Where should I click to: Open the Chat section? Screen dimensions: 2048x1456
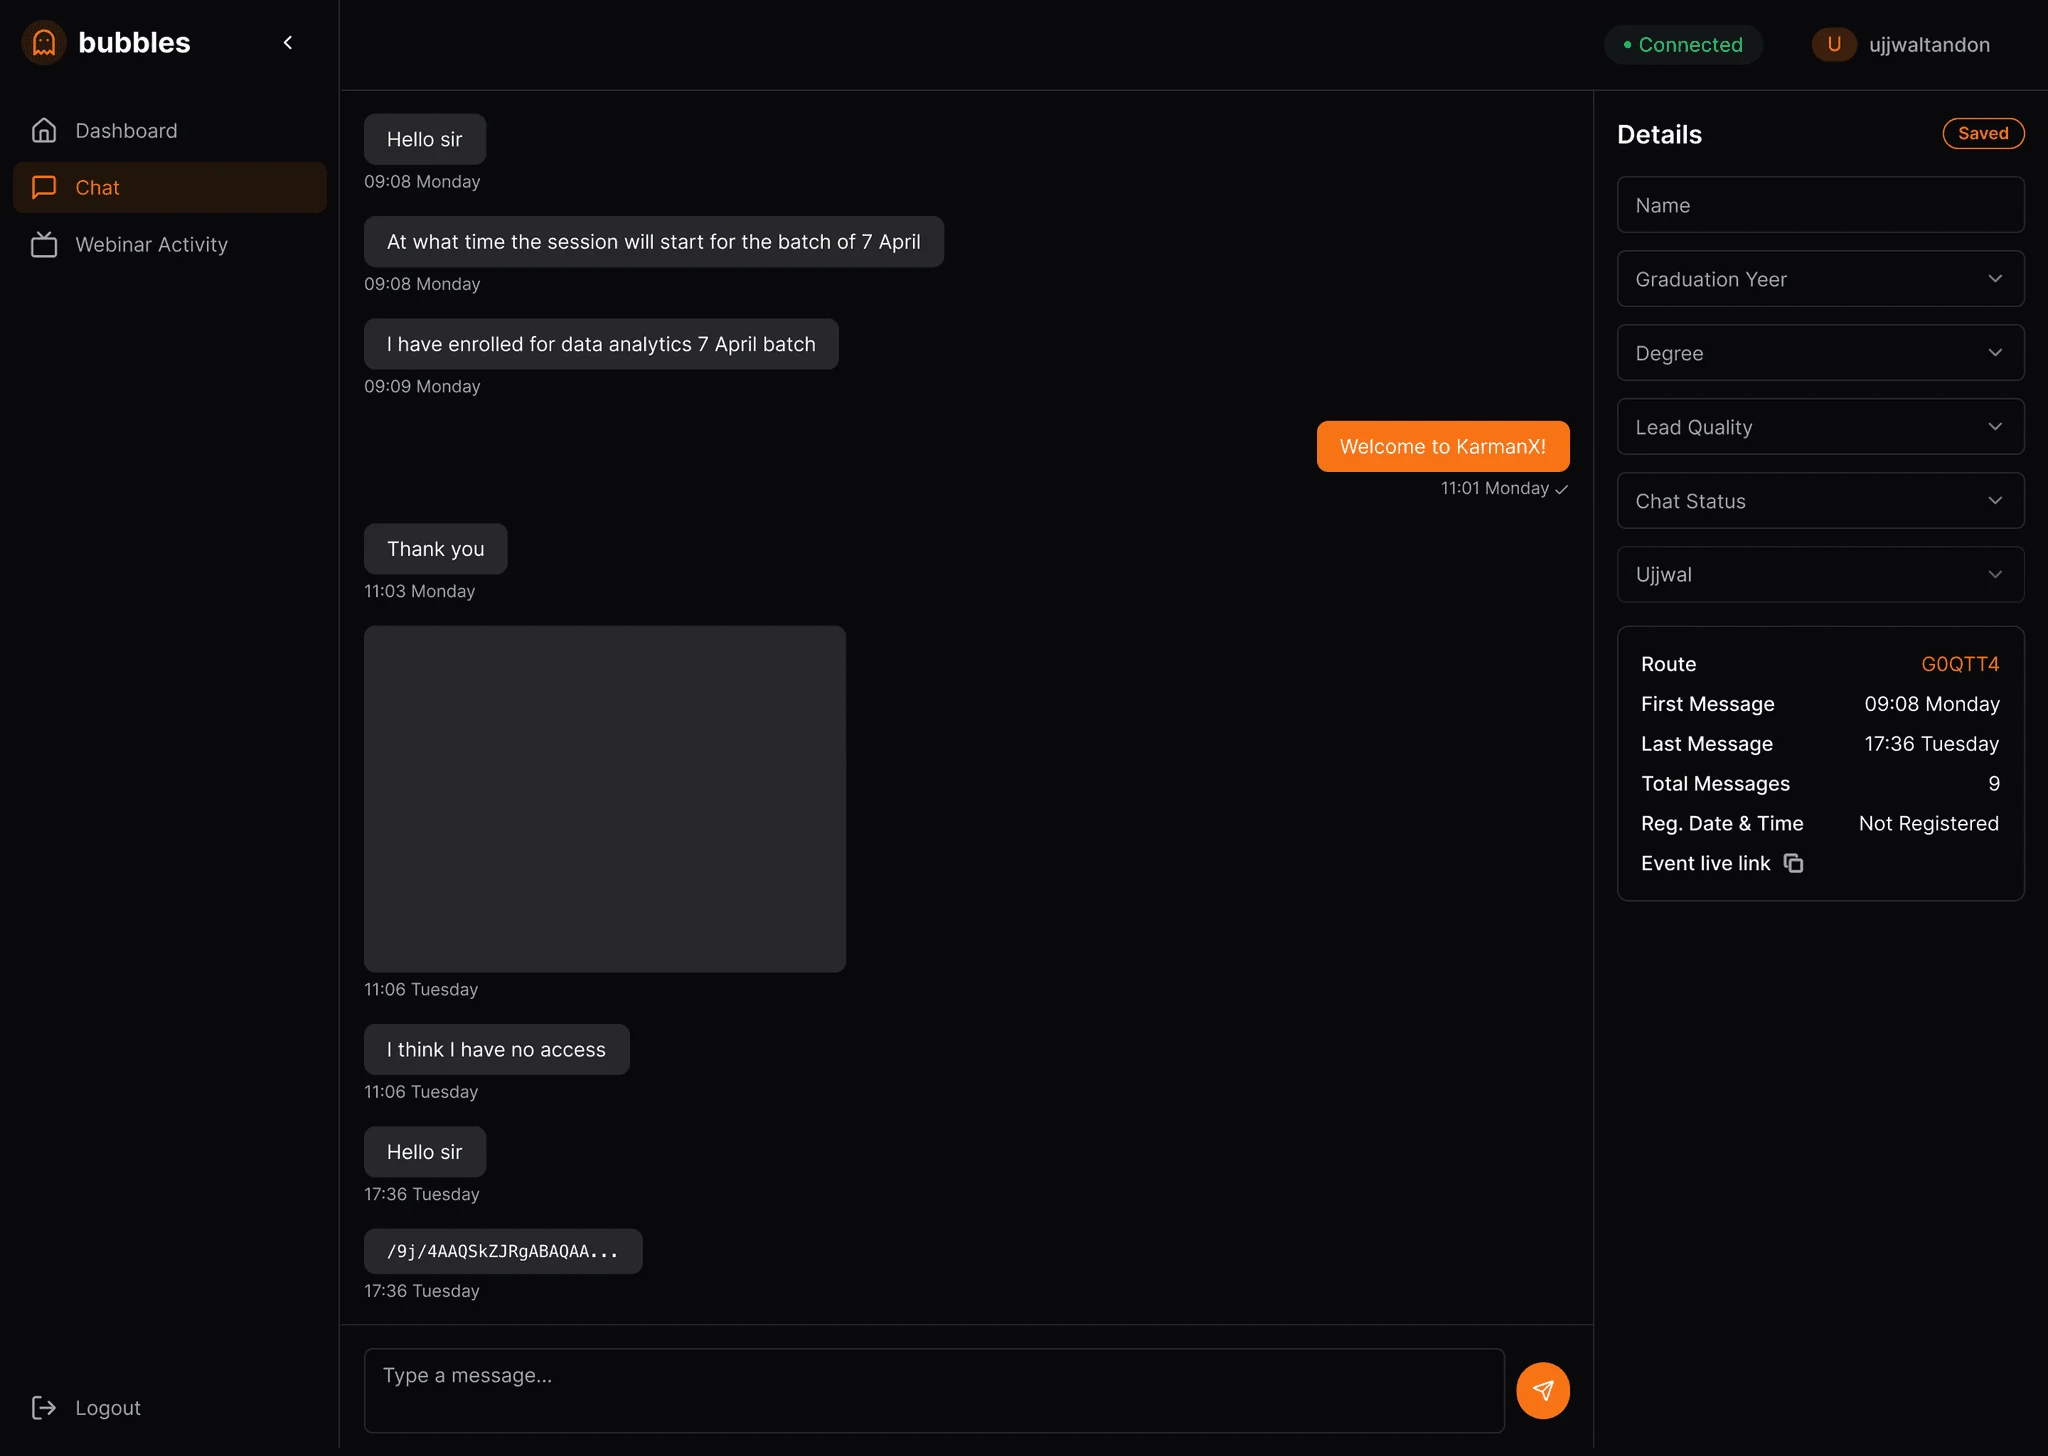click(170, 187)
